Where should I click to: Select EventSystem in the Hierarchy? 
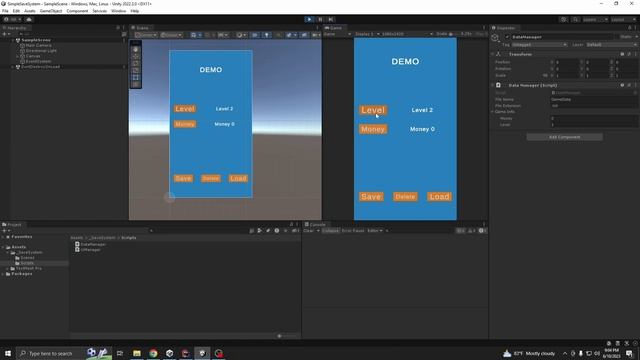click(38, 61)
